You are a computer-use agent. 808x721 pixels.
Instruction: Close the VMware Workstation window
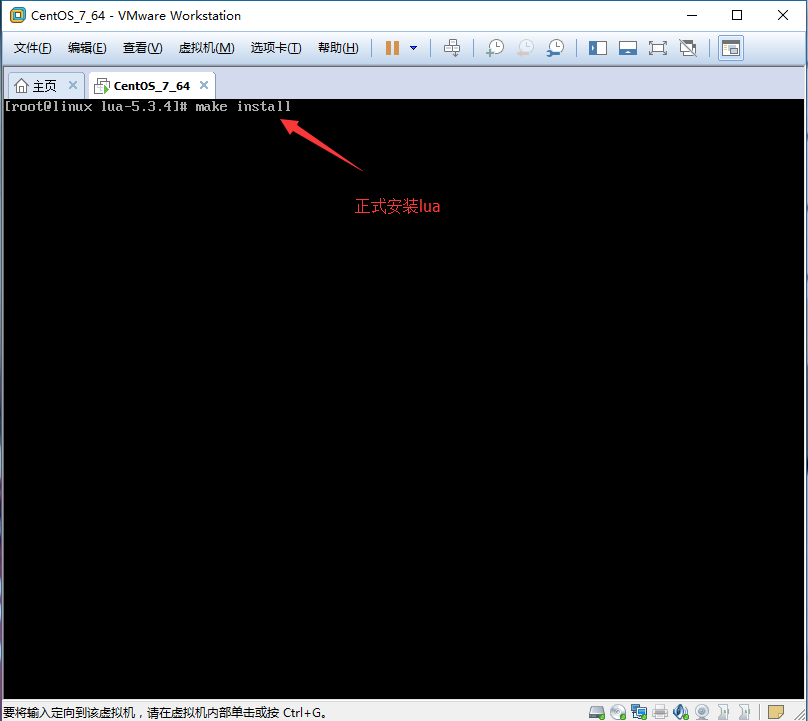pos(783,15)
